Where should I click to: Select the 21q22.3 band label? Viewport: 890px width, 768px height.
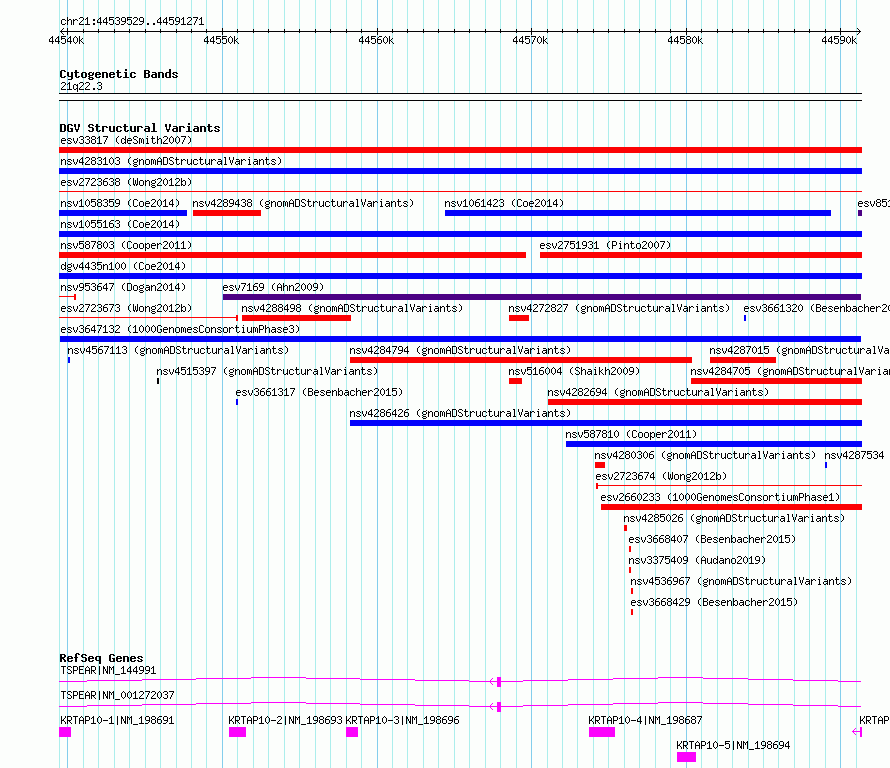[x=81, y=86]
